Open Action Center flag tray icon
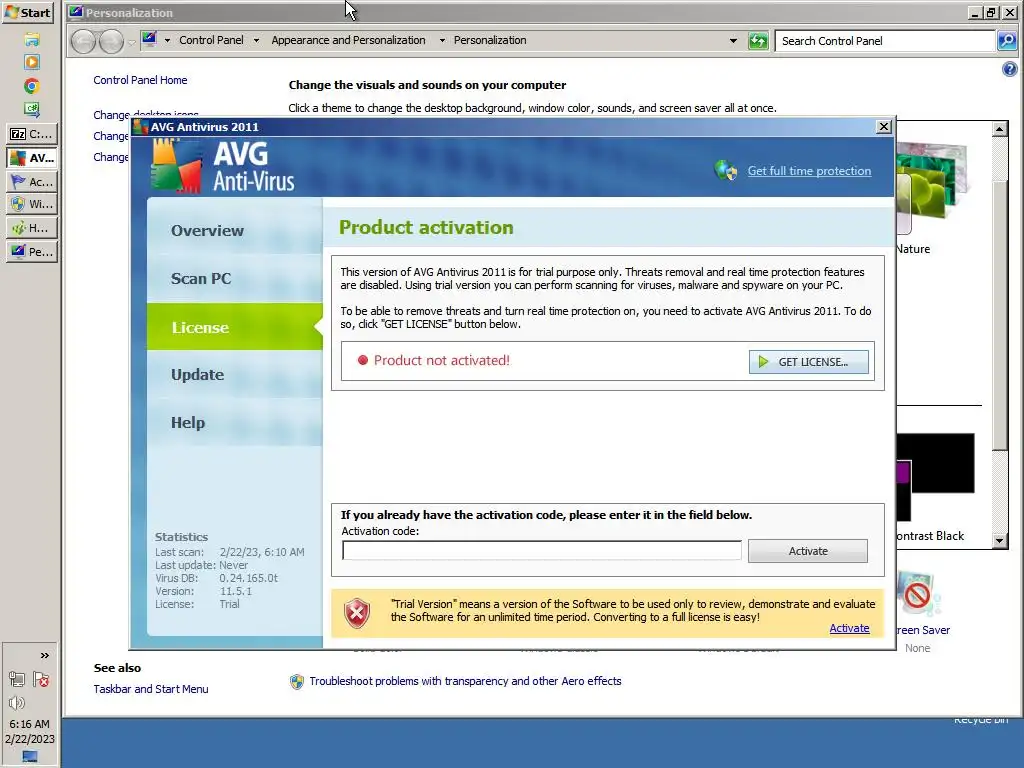Screen dimensions: 1024x768 41,679
